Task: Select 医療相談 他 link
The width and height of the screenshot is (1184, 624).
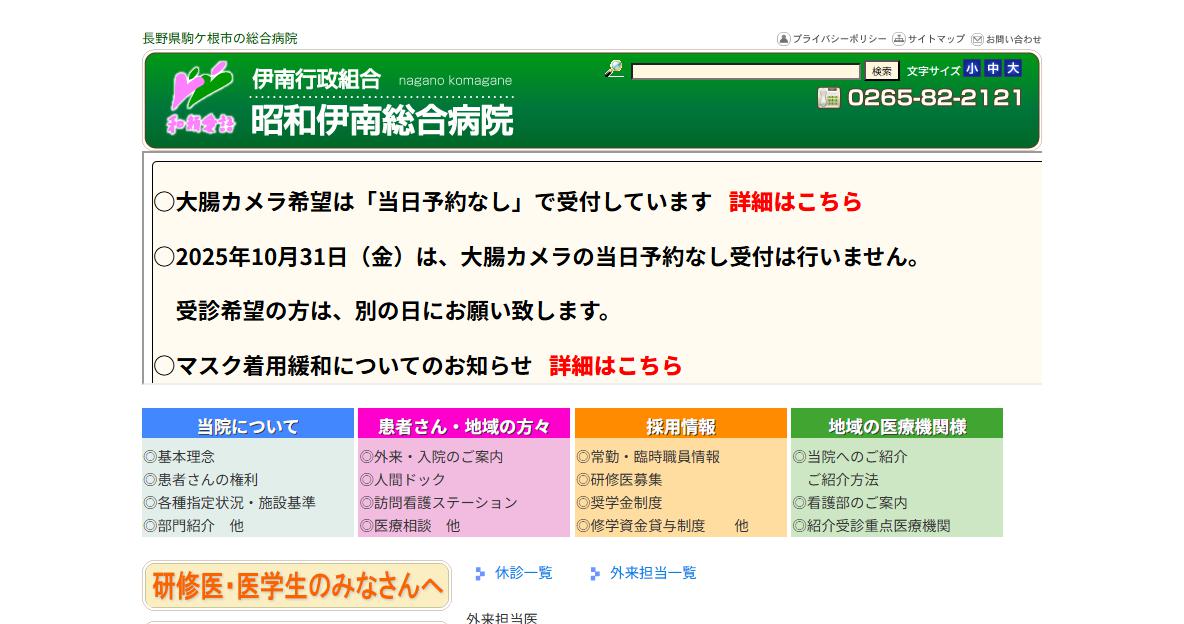Action: pos(410,526)
